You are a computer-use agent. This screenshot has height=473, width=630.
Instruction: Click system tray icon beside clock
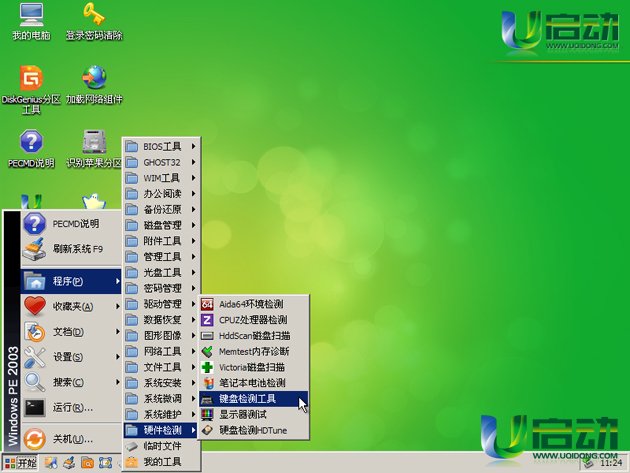click(x=589, y=463)
